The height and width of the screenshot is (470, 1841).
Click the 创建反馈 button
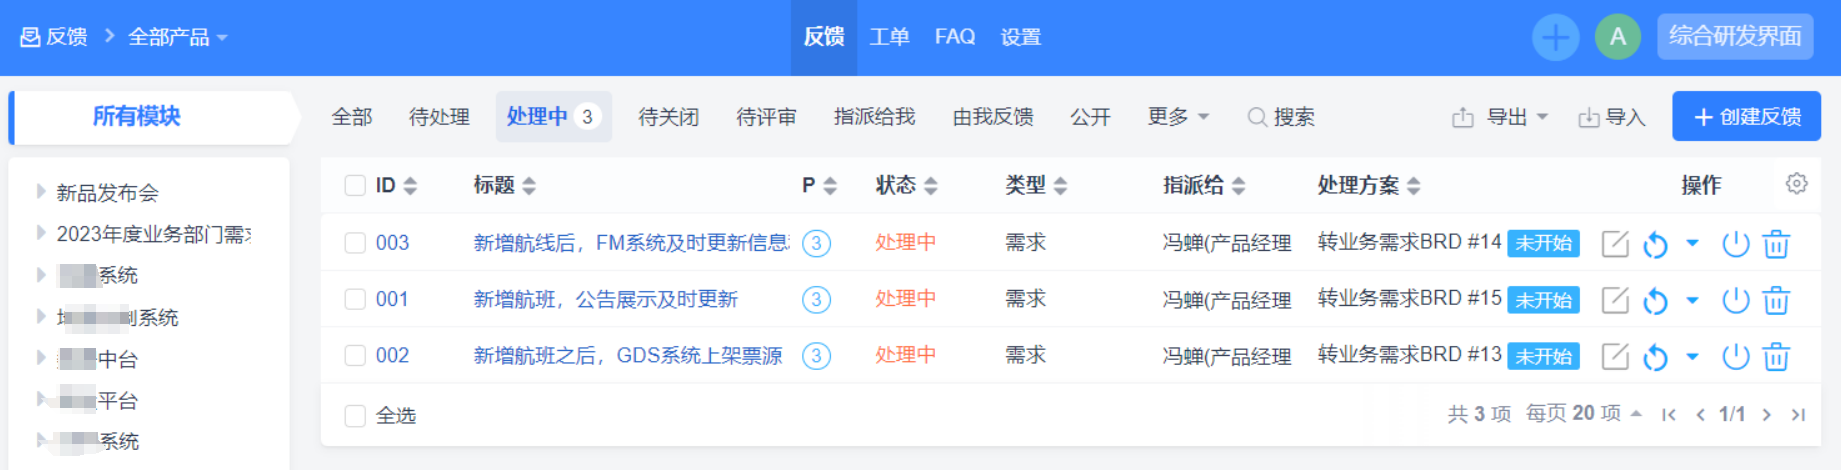pos(1746,117)
